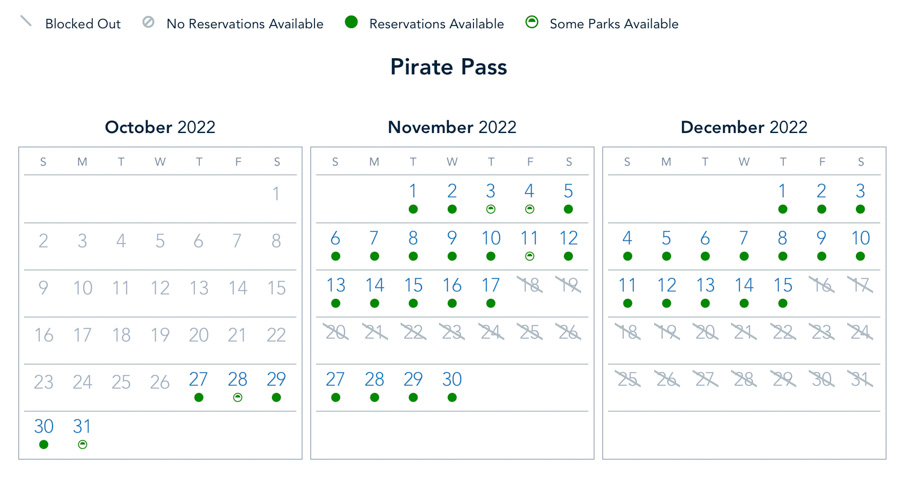Viewport: 900px width, 477px height.
Task: Choose November 30 date
Action: point(452,380)
